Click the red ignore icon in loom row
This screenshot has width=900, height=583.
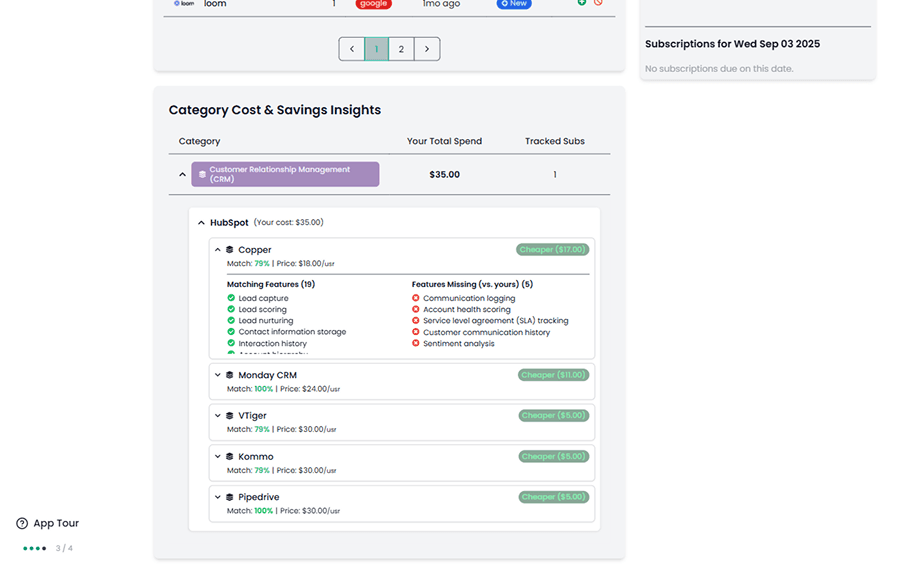pyautogui.click(x=598, y=3)
